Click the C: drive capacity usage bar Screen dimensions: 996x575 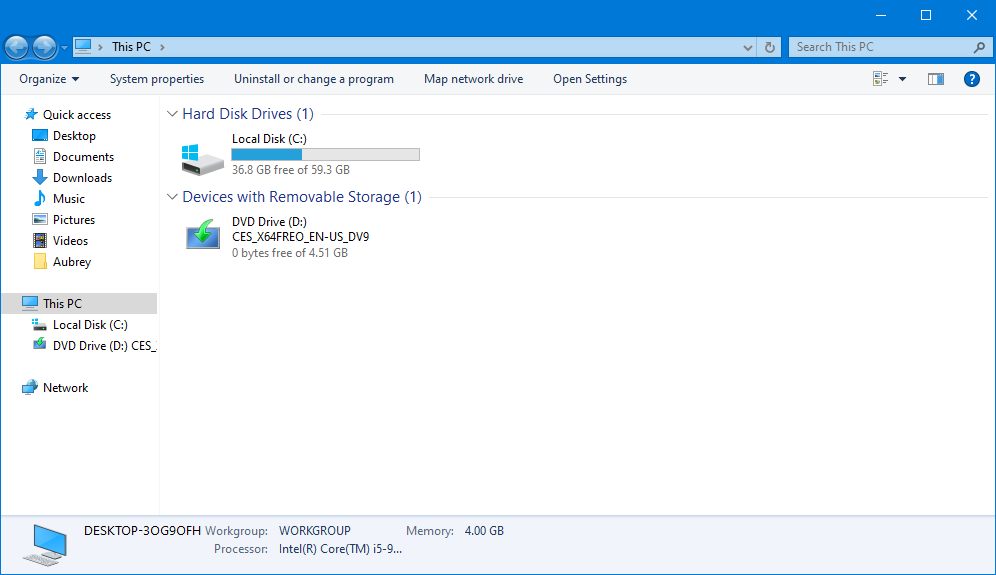[325, 154]
